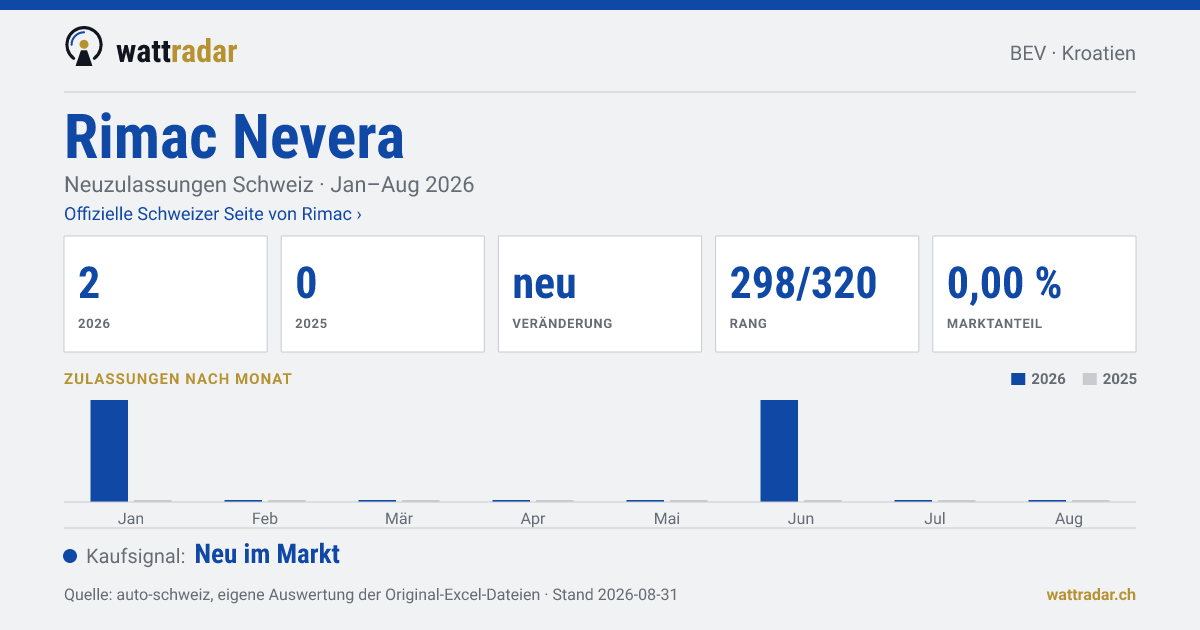The image size is (1200, 630).
Task: Click the grey 2025 legend swatch
Action: click(x=1090, y=379)
